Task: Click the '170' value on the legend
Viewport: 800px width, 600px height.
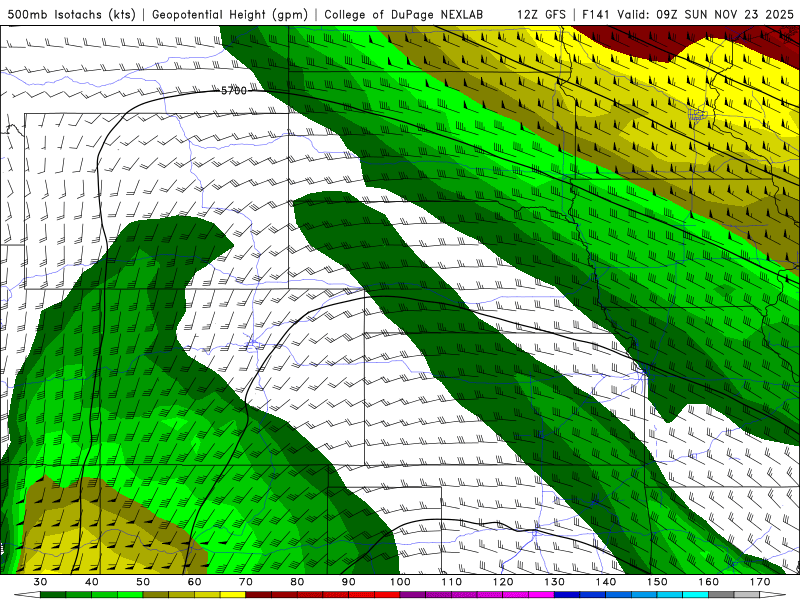Action: [x=760, y=582]
